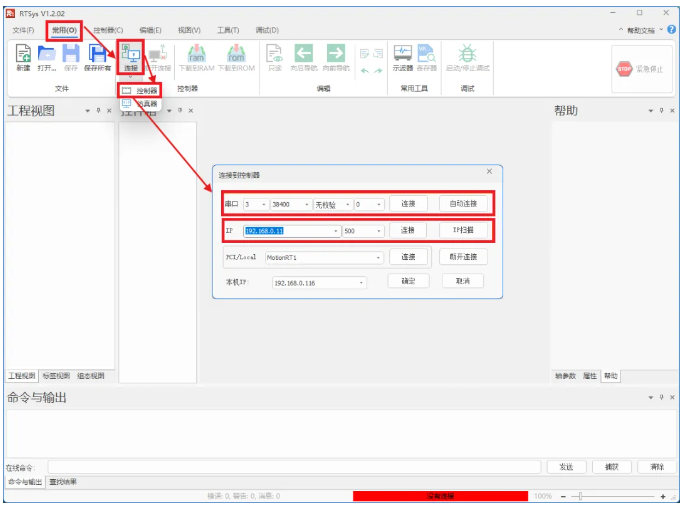Switch to the 轴参数 tab

click(566, 376)
